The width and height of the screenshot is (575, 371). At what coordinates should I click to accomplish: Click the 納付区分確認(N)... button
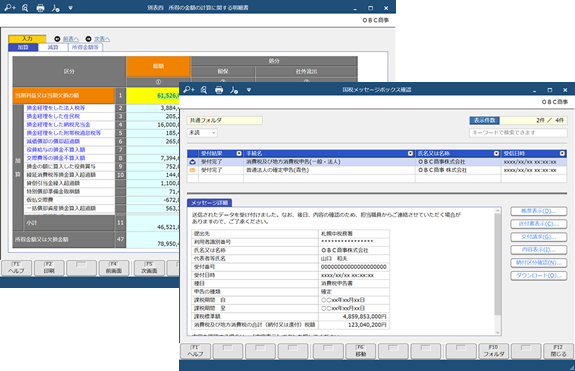(x=539, y=263)
